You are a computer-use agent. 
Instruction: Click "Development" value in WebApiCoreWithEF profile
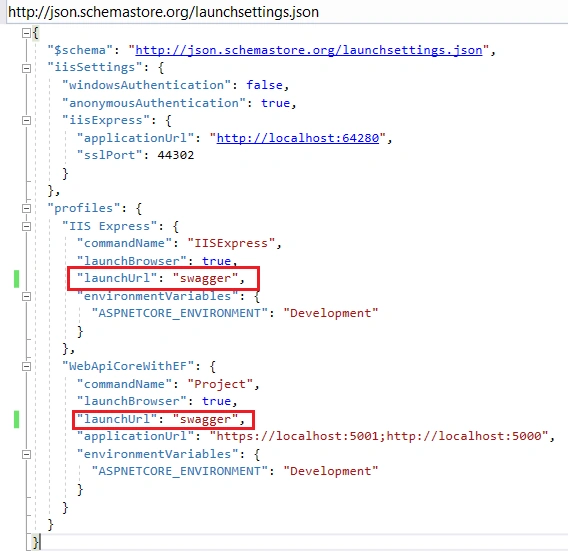331,471
